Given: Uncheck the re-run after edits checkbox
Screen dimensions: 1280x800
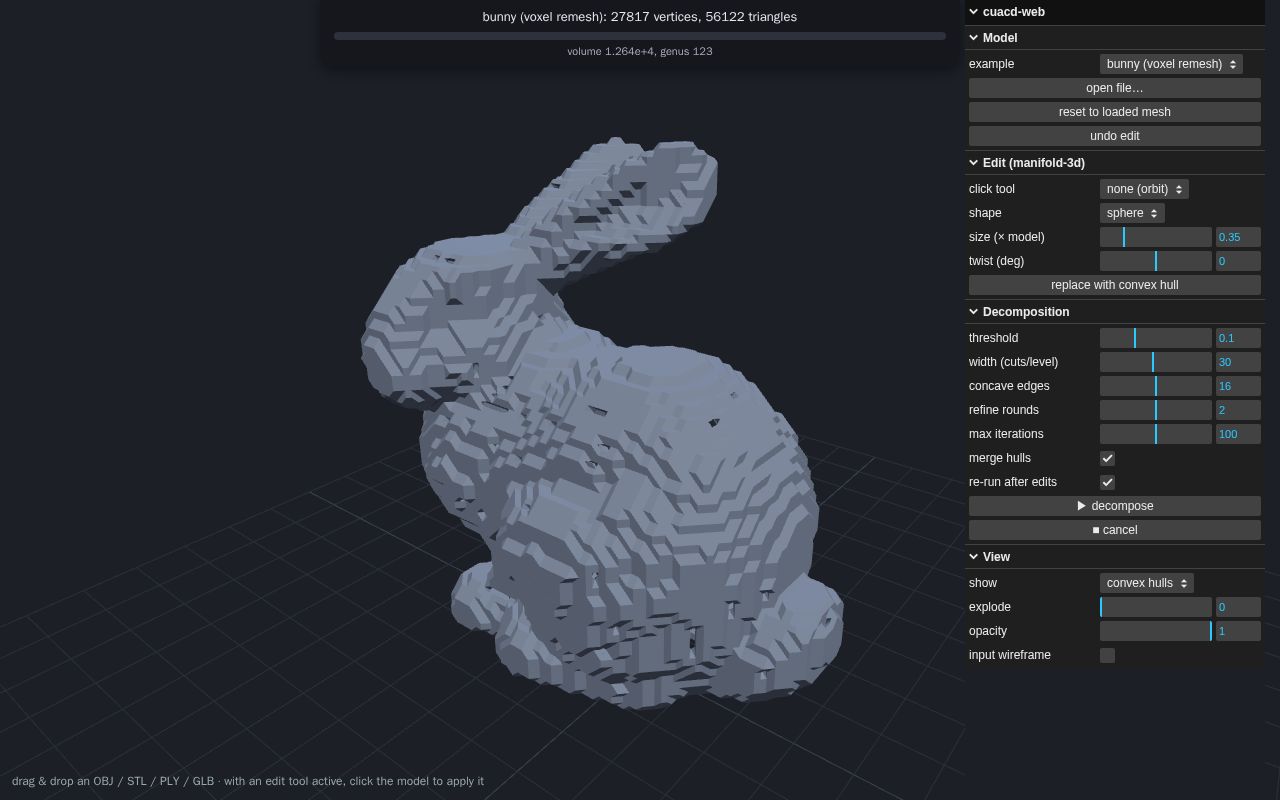Looking at the screenshot, I should point(1107,482).
